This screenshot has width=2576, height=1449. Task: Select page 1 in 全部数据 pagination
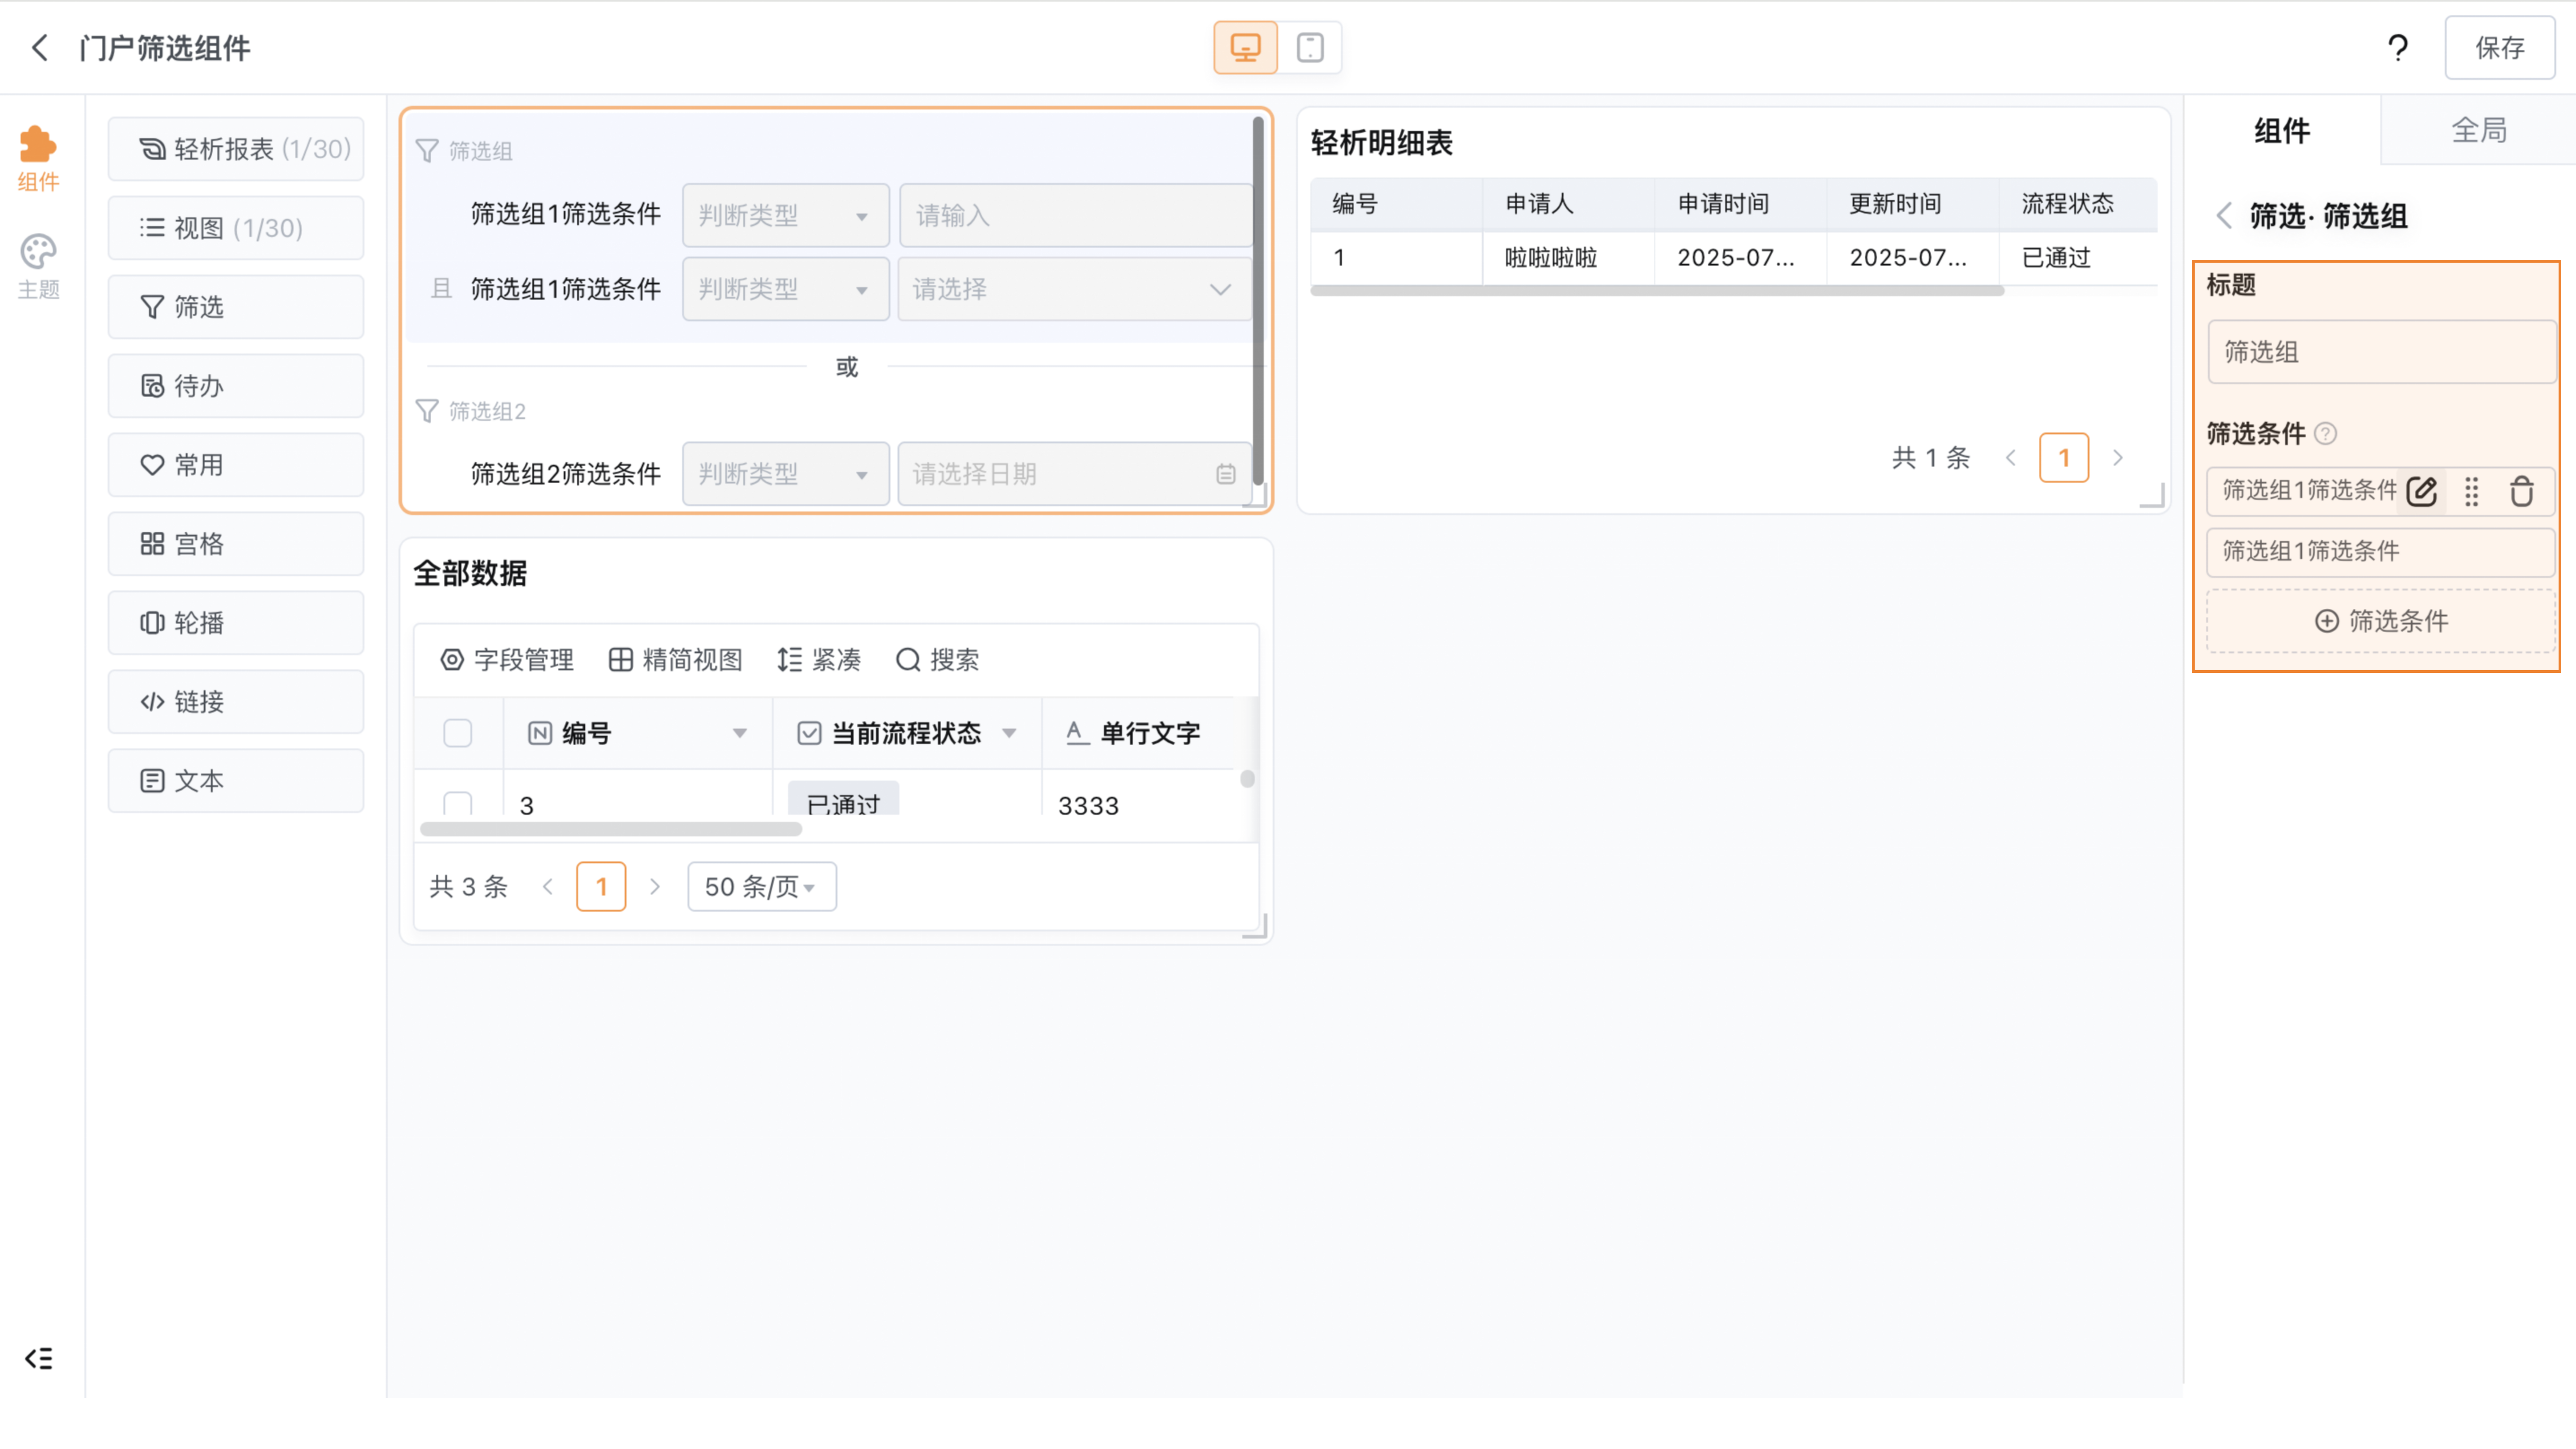coord(601,887)
